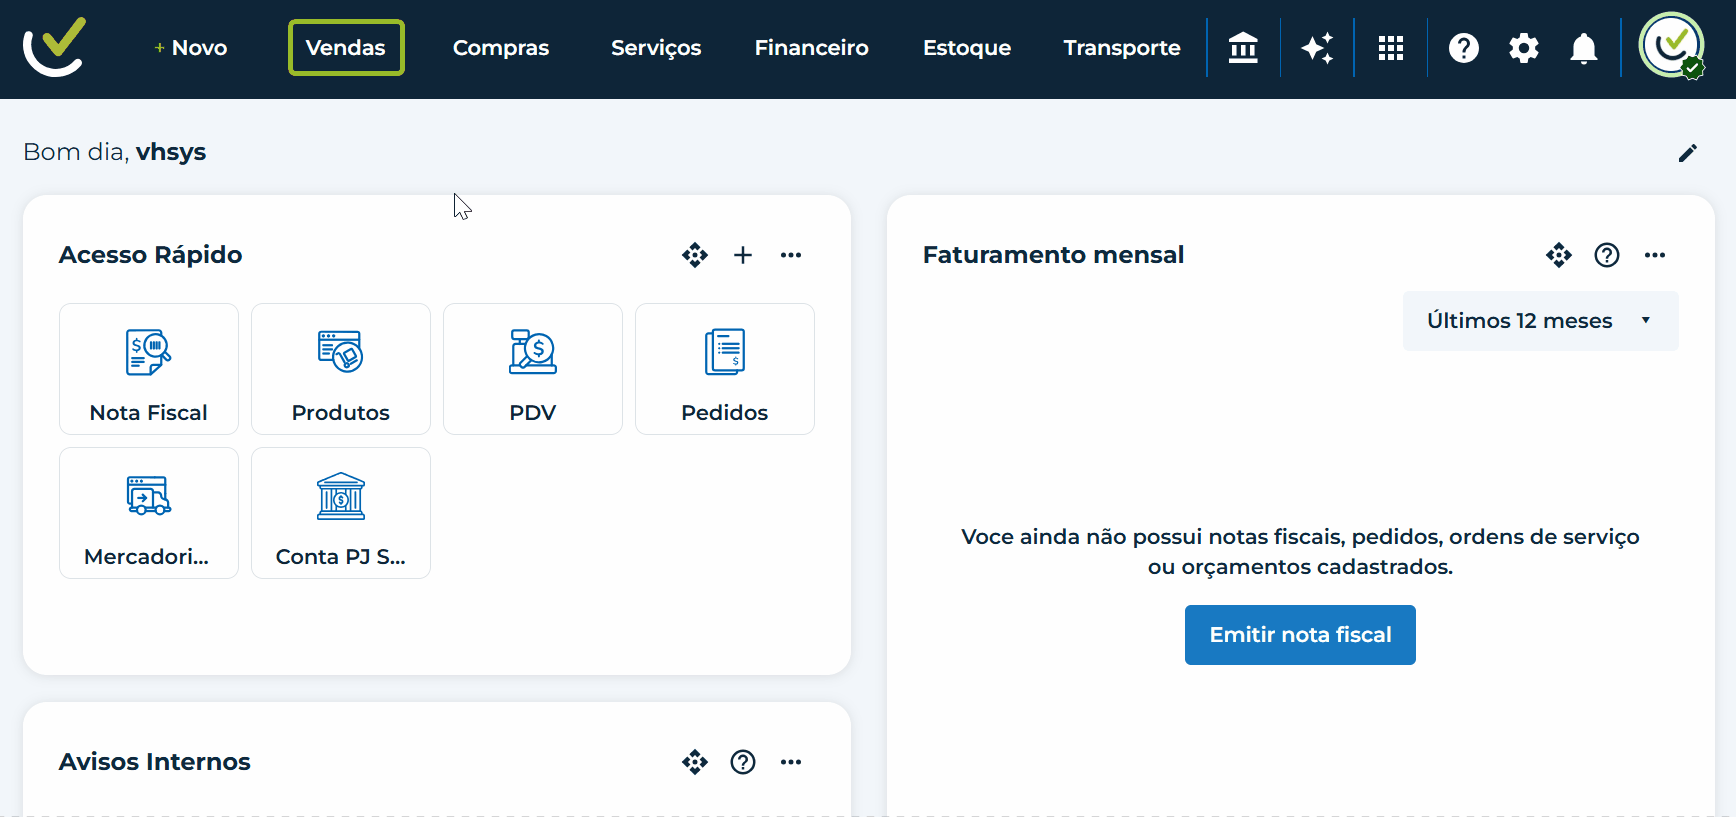Open the apps grid icon
The width and height of the screenshot is (1736, 817).
coord(1391,48)
